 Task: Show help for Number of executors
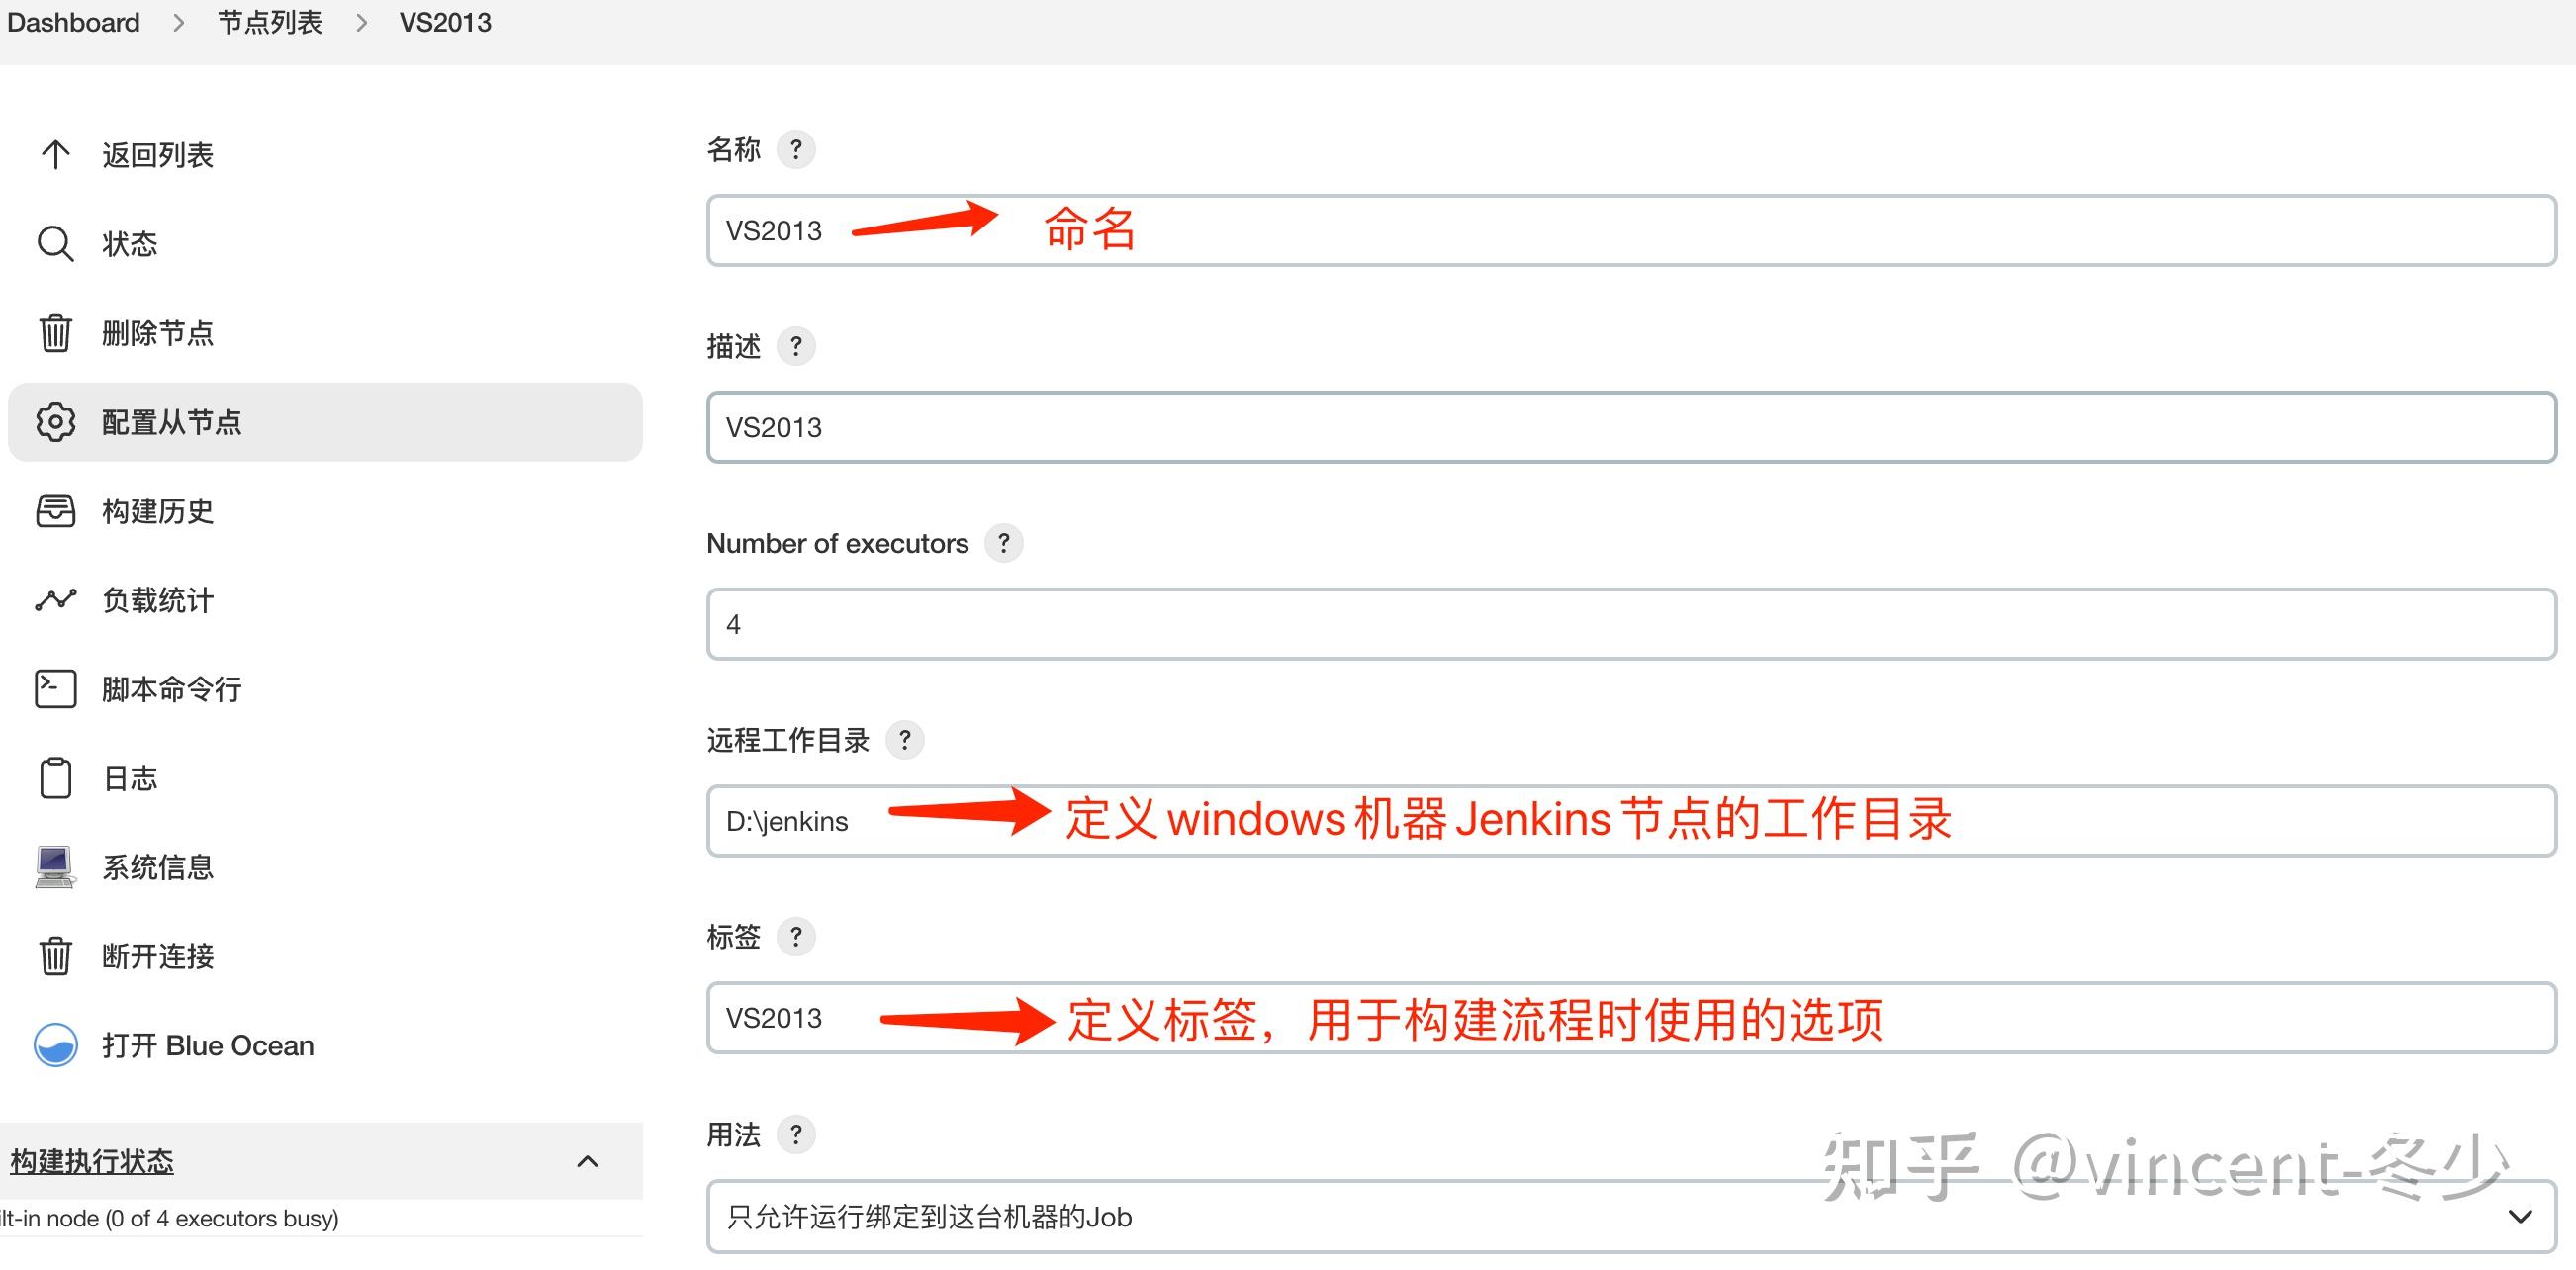pyautogui.click(x=1004, y=543)
